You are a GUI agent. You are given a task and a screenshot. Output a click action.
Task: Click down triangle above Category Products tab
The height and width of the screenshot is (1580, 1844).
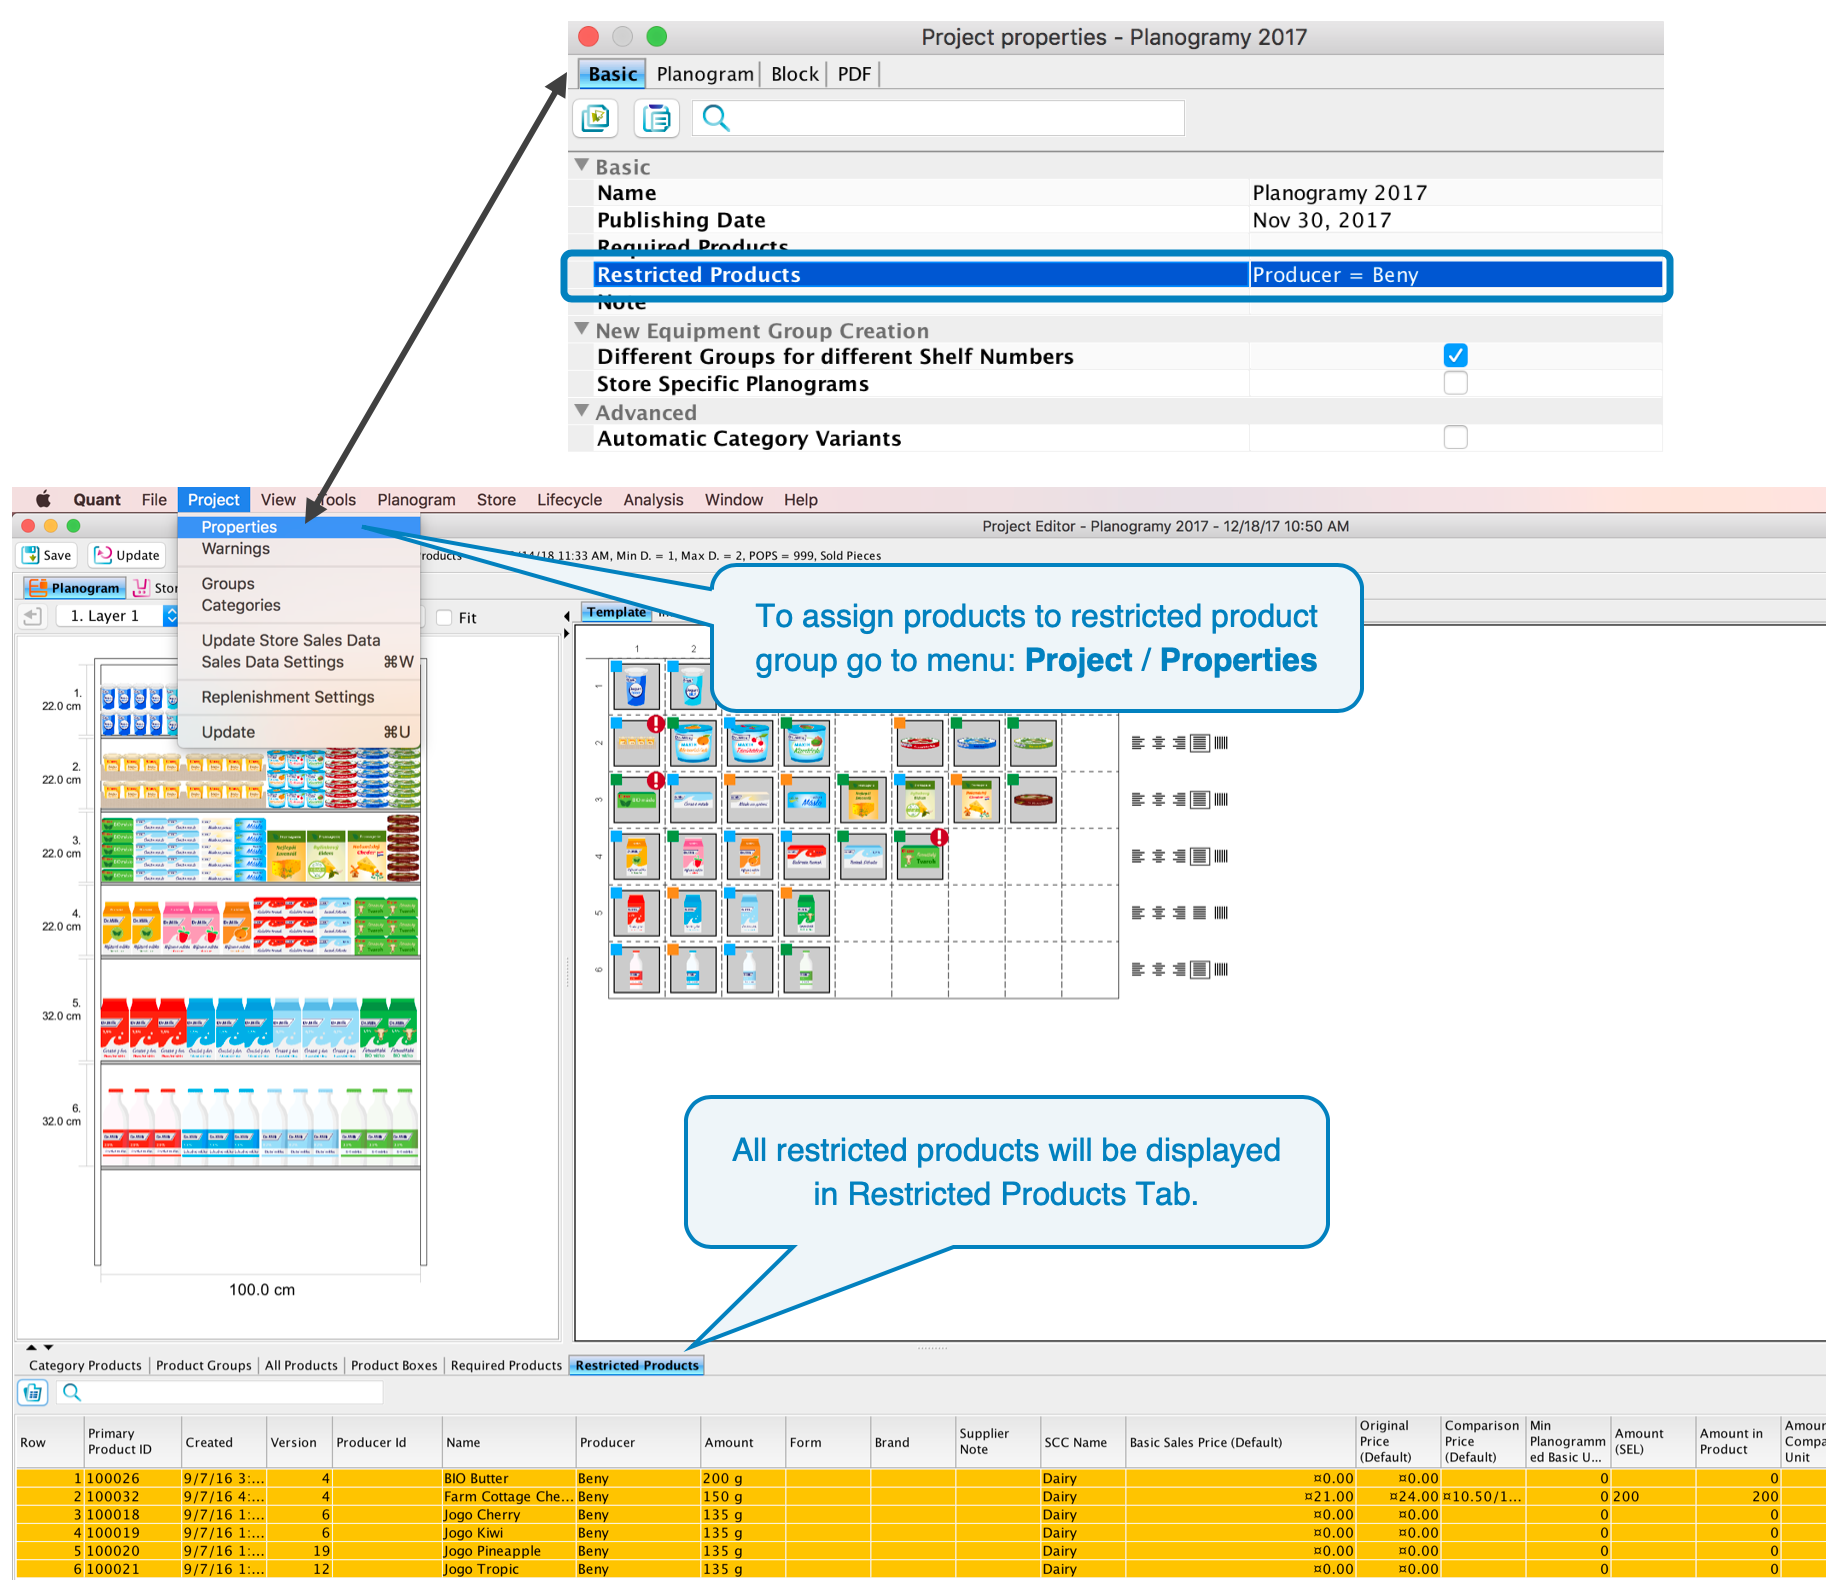pos(48,1347)
